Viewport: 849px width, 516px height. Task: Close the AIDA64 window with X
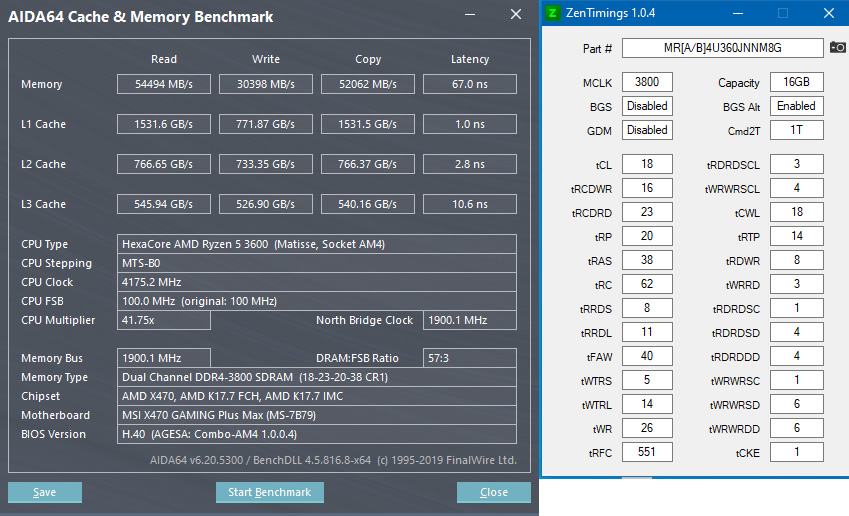point(516,15)
